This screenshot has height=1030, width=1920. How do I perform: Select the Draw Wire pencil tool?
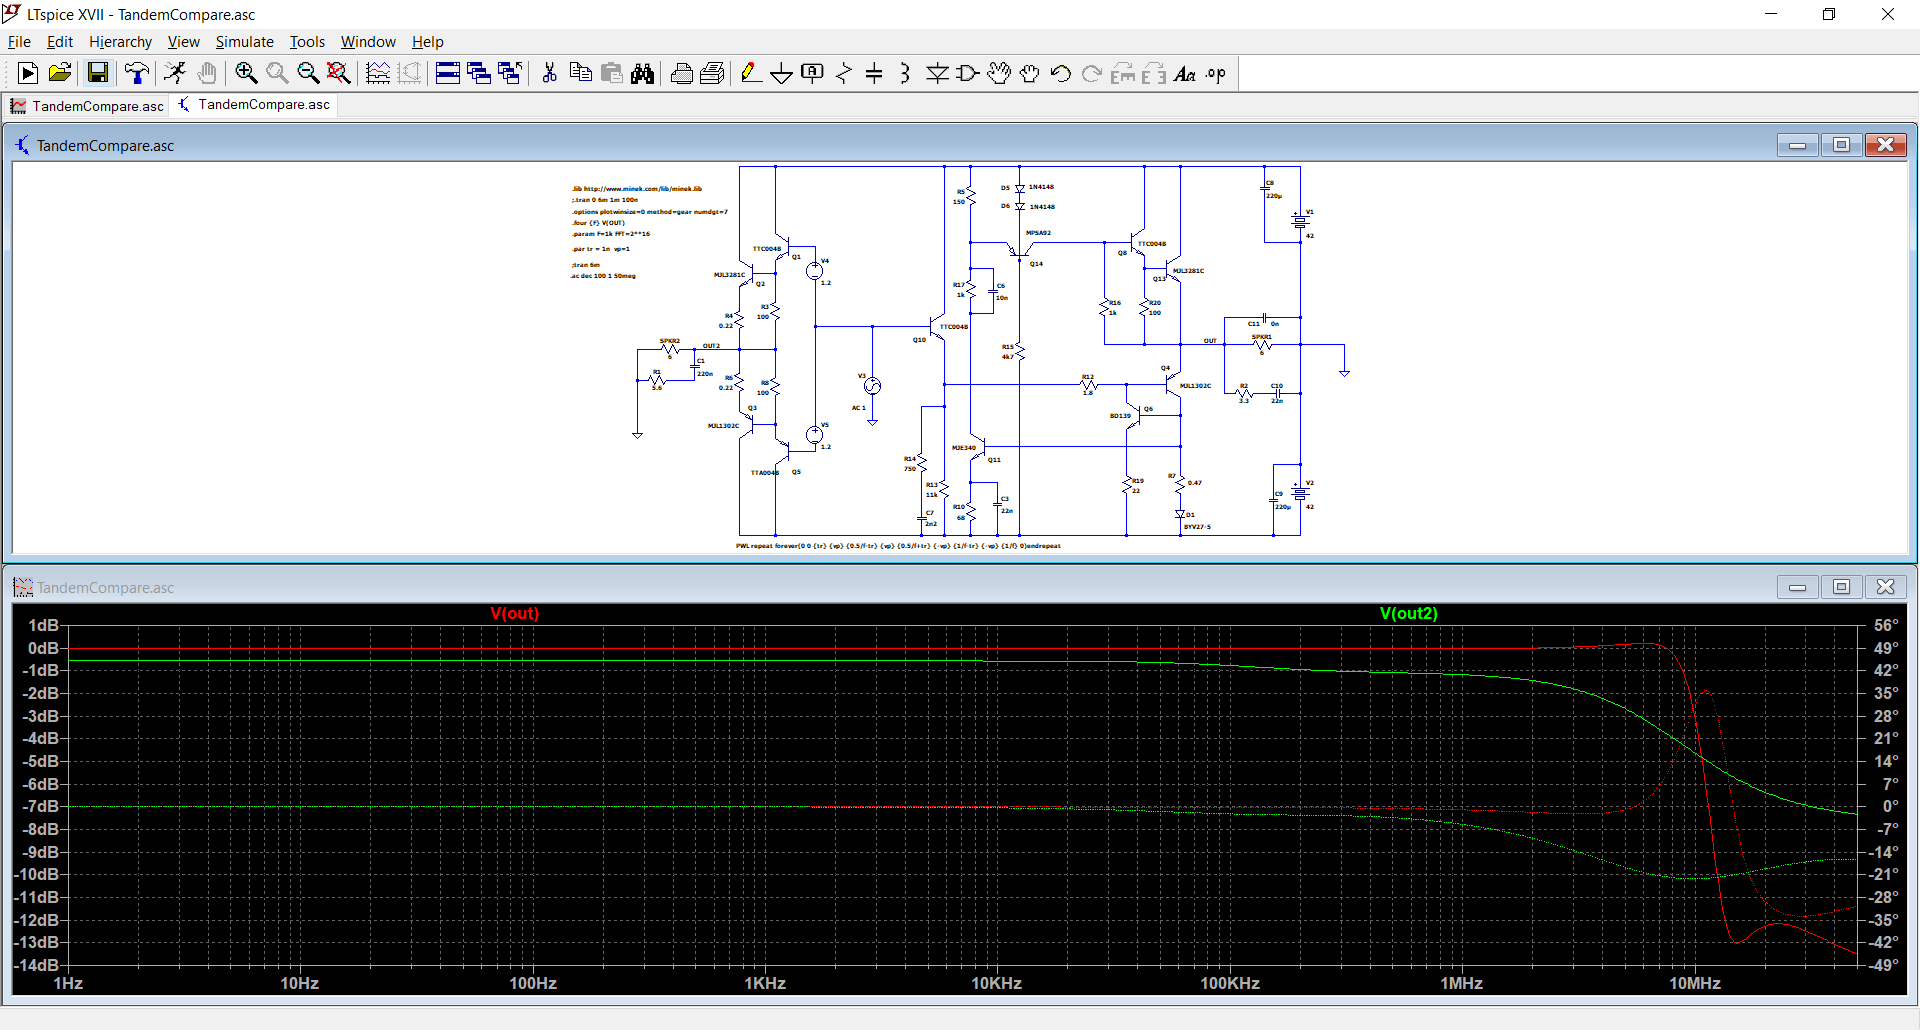pos(750,73)
